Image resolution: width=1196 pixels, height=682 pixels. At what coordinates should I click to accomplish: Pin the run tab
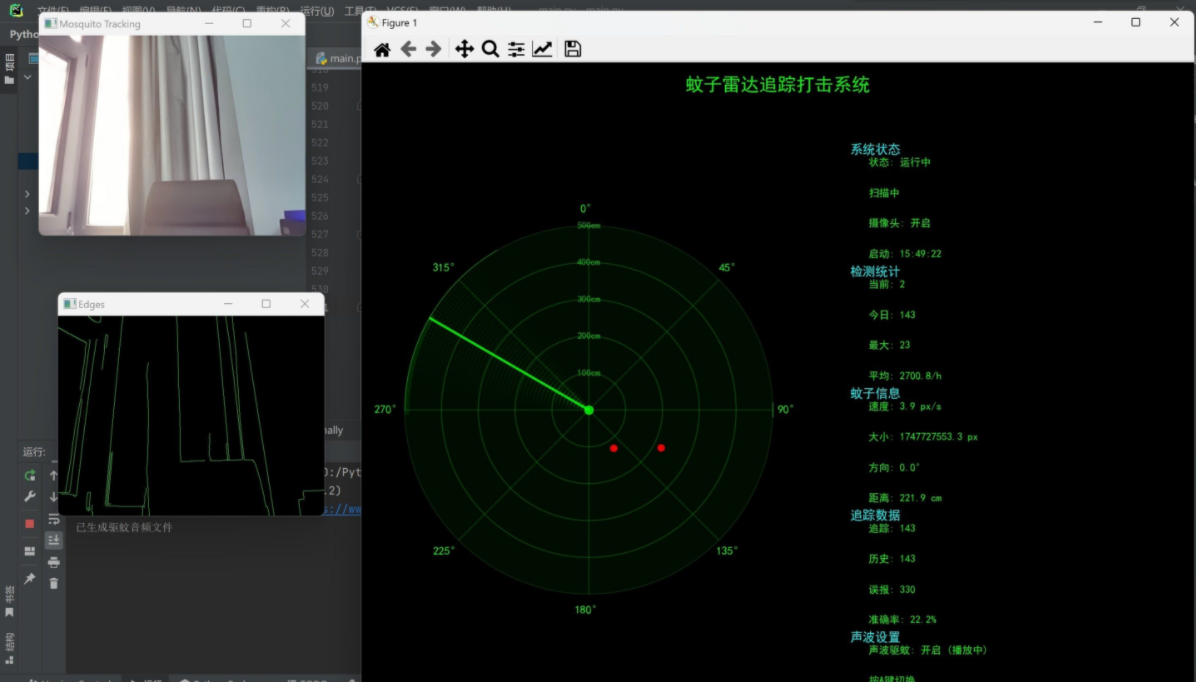29,579
